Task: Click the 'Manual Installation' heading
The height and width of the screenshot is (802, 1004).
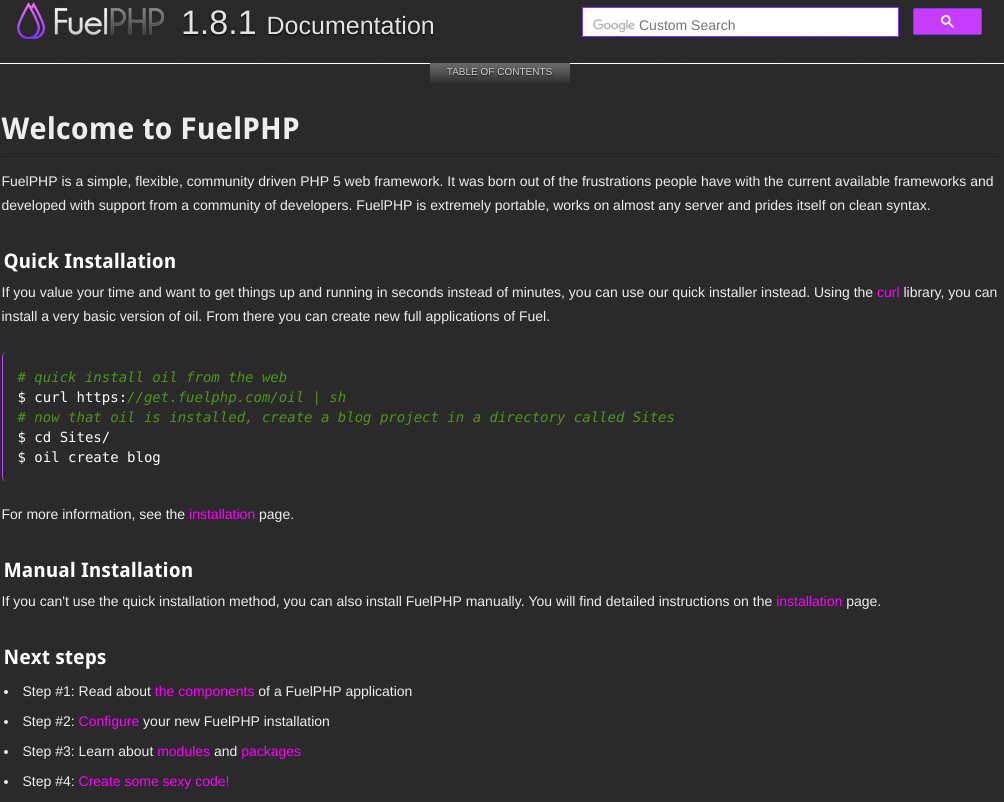Action: (x=98, y=570)
